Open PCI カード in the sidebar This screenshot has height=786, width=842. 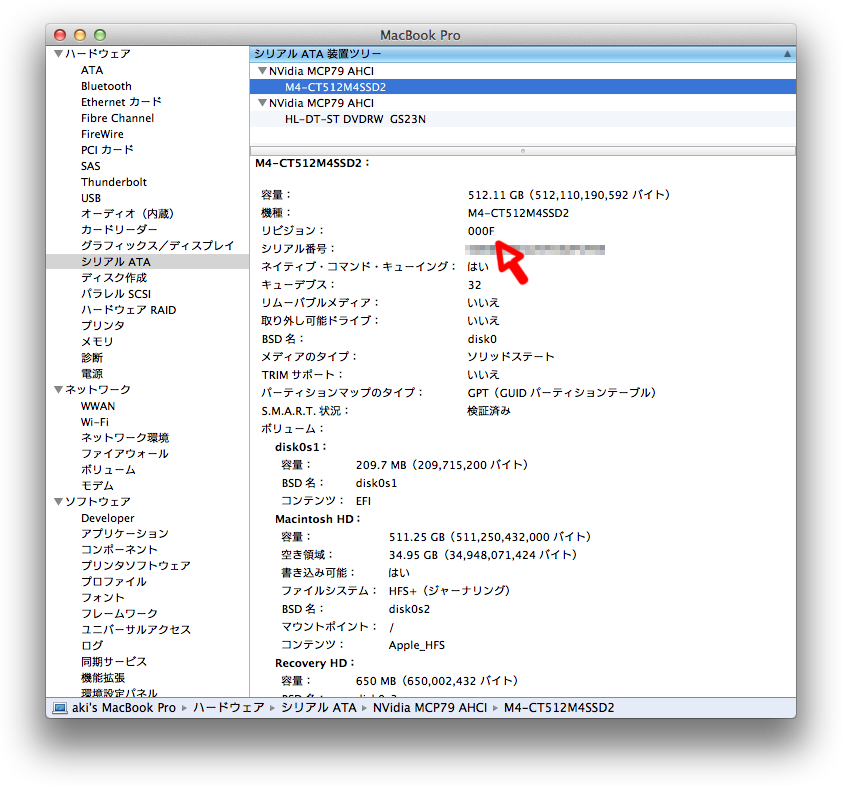[107, 150]
